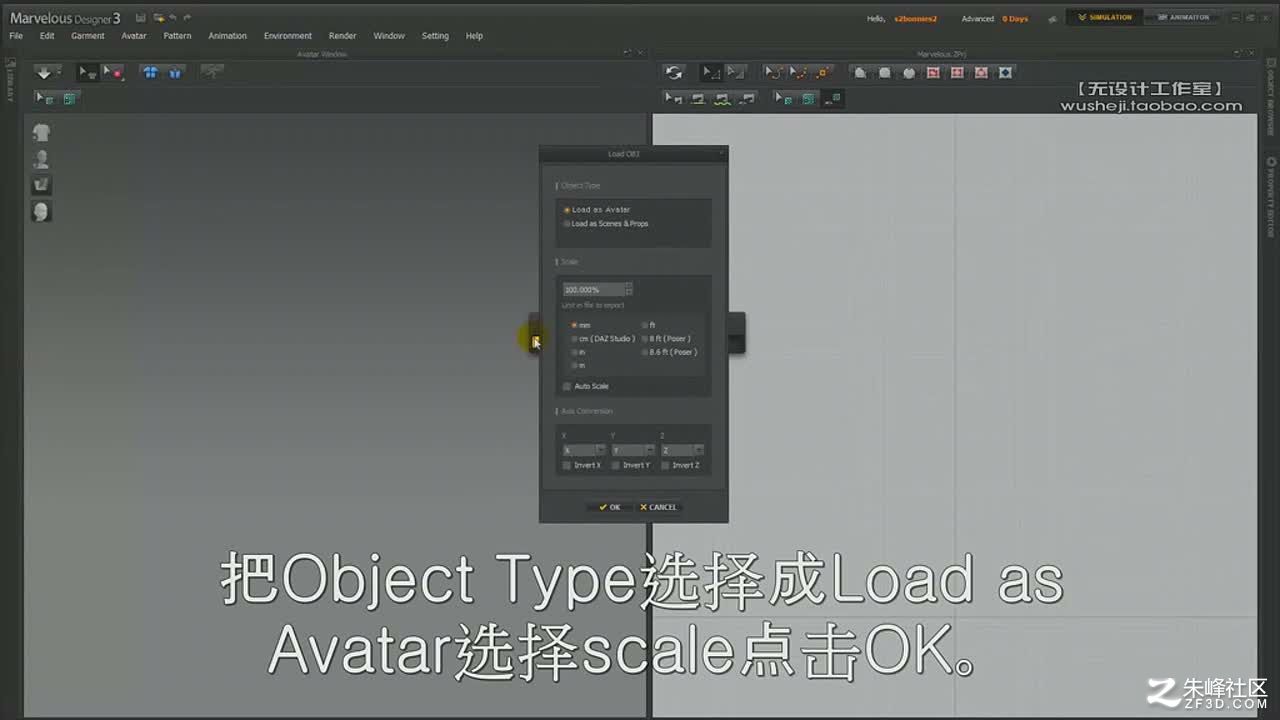Click the sync refresh icon in pattern window
Screen dimensions: 1280x720
(x=674, y=72)
